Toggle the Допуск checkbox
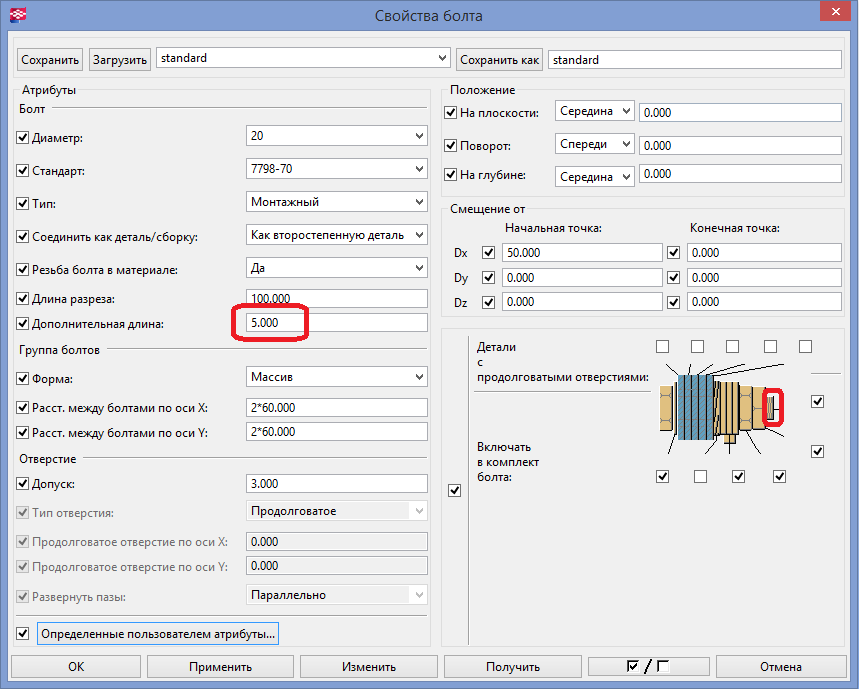This screenshot has height=689, width=859. click(x=23, y=484)
